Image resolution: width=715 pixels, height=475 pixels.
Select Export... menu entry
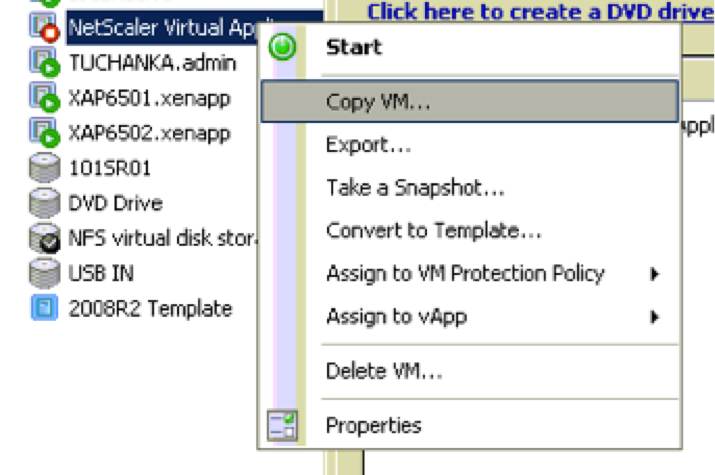(368, 145)
